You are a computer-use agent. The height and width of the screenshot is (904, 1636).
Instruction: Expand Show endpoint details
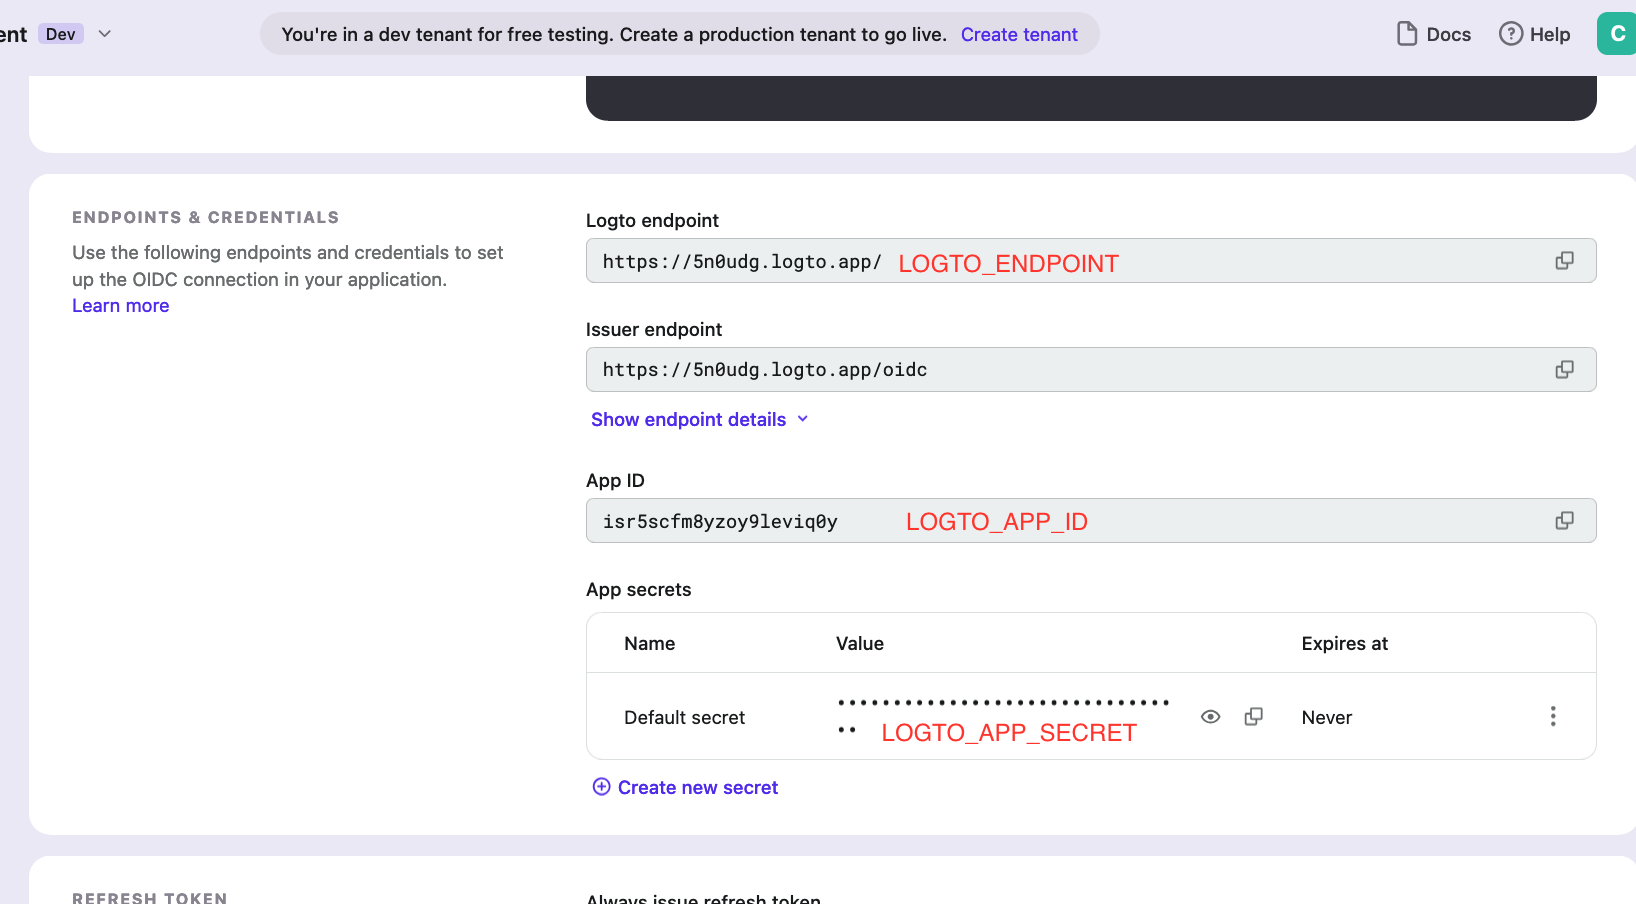click(699, 420)
